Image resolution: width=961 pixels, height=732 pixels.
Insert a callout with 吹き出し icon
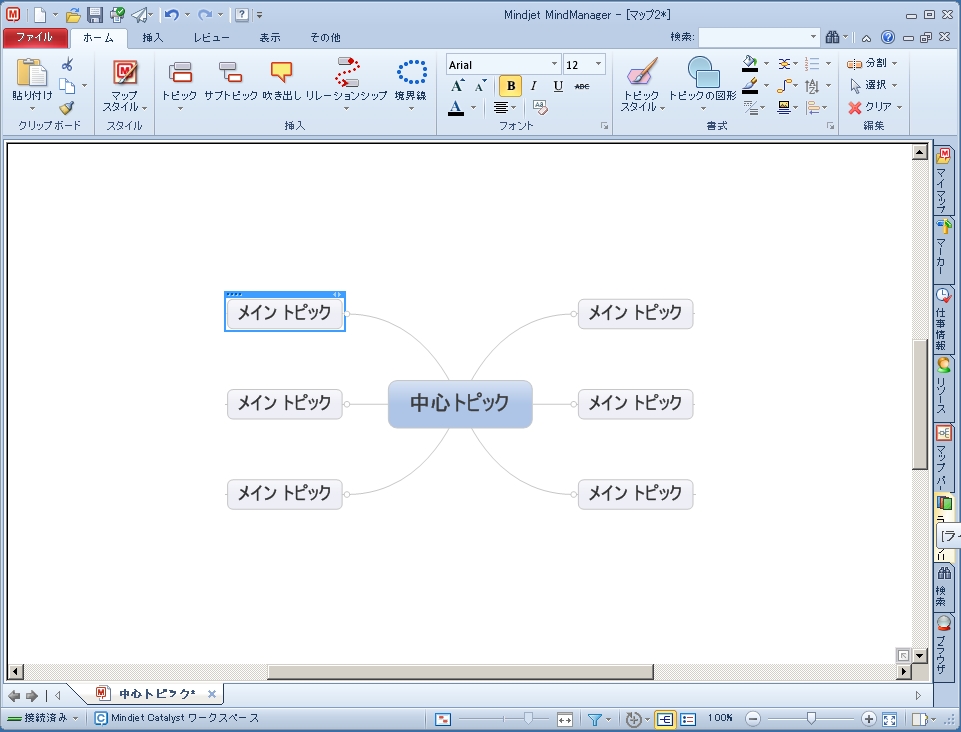click(x=281, y=73)
